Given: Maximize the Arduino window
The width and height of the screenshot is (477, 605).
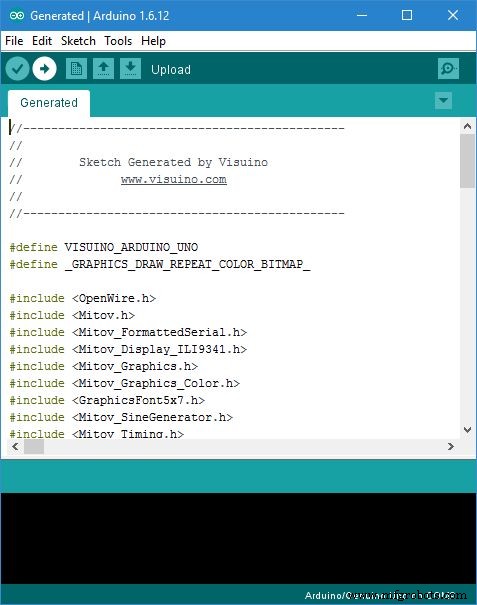Looking at the screenshot, I should (407, 15).
